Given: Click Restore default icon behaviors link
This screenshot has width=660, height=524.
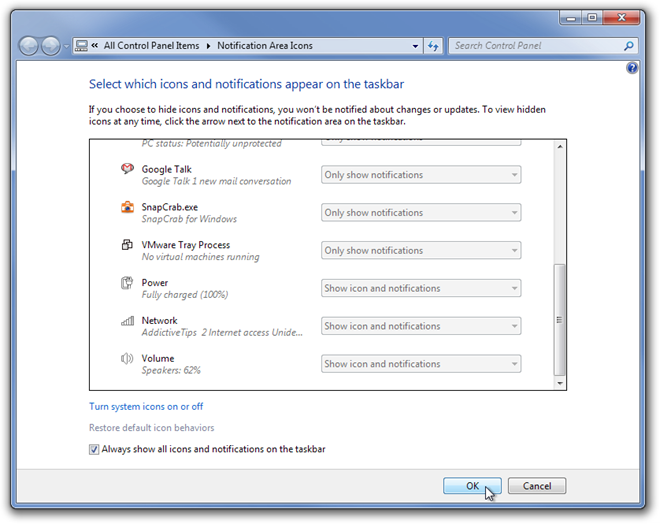Looking at the screenshot, I should click(152, 428).
